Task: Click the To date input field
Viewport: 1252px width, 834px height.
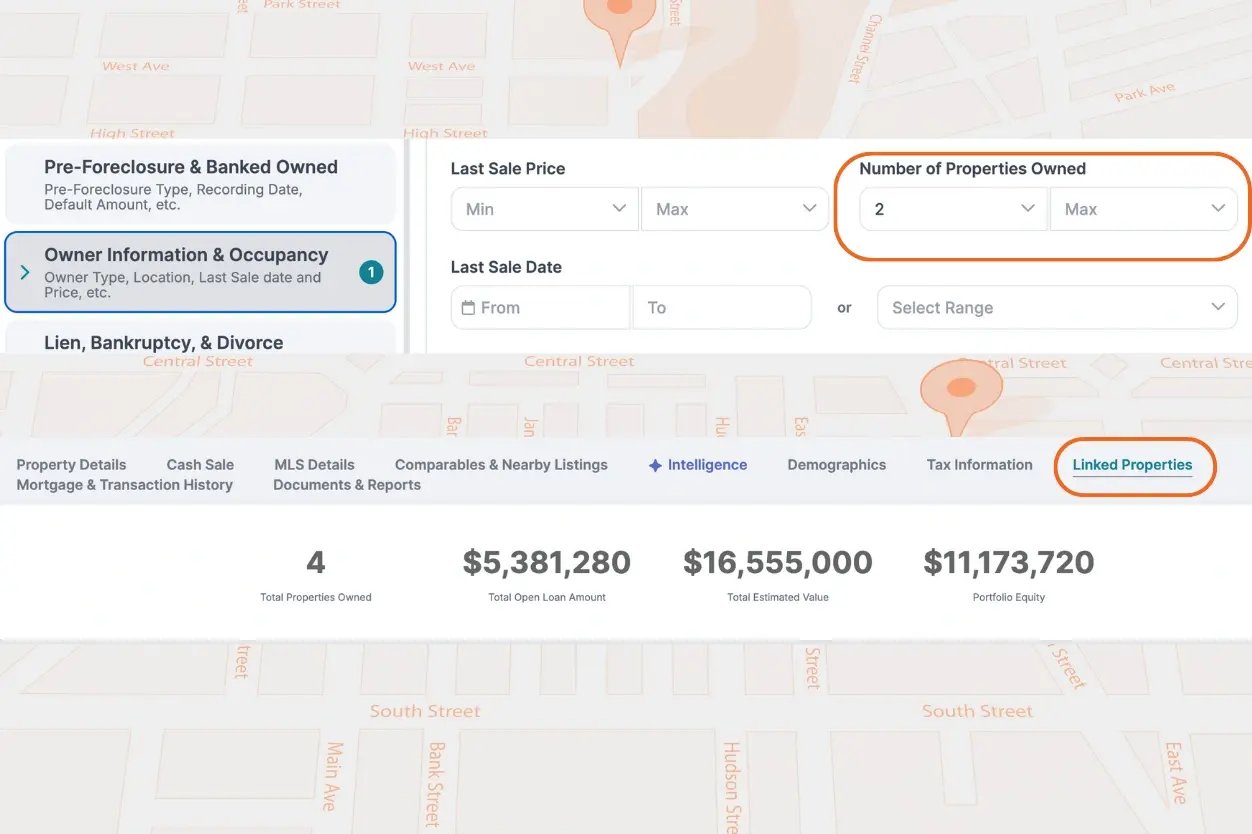Action: tap(722, 307)
